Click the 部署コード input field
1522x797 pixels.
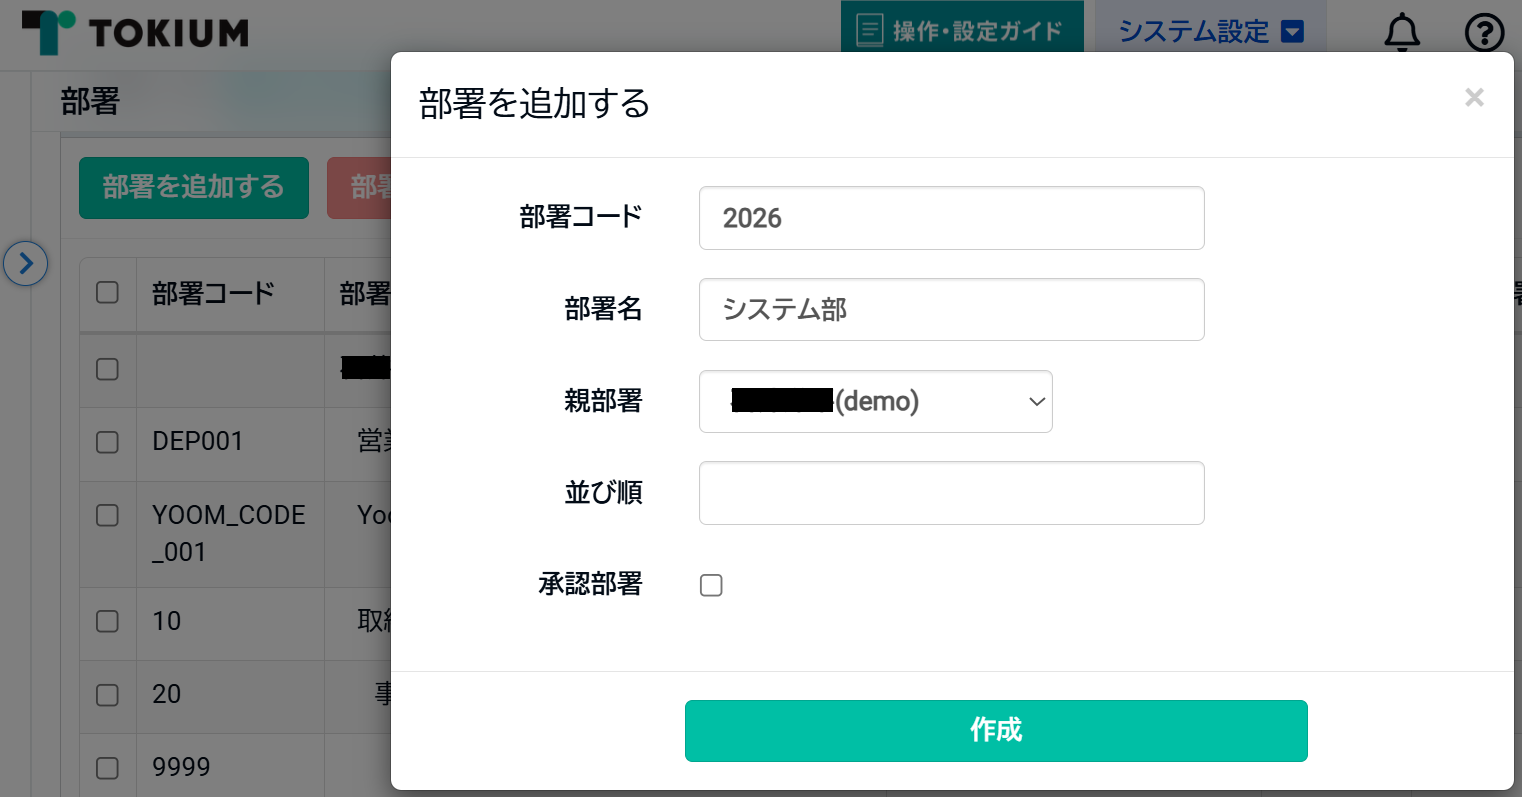[951, 218]
